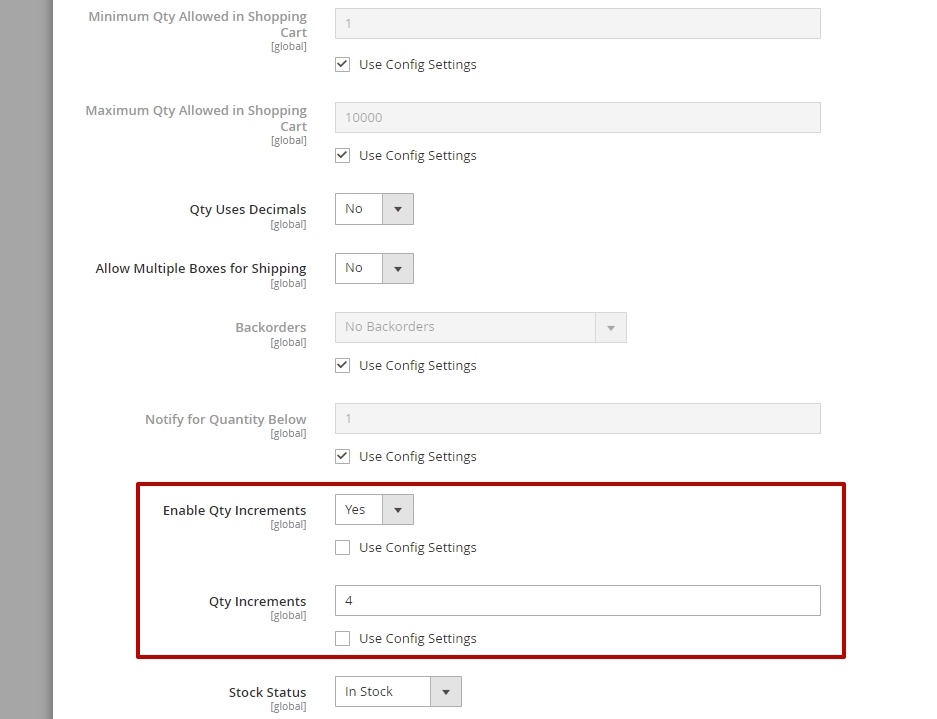The height and width of the screenshot is (719, 937).
Task: Check Use Config Settings for Enable Qty Increments
Action: coord(342,547)
